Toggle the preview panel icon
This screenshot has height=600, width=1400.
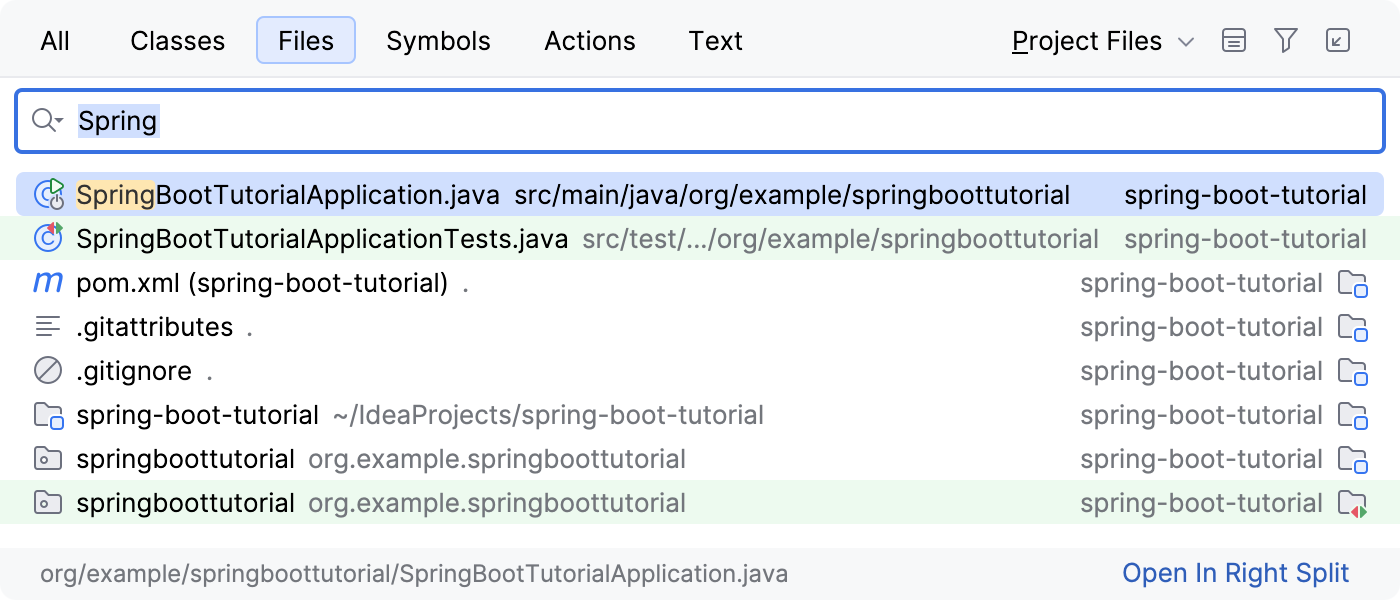1234,40
